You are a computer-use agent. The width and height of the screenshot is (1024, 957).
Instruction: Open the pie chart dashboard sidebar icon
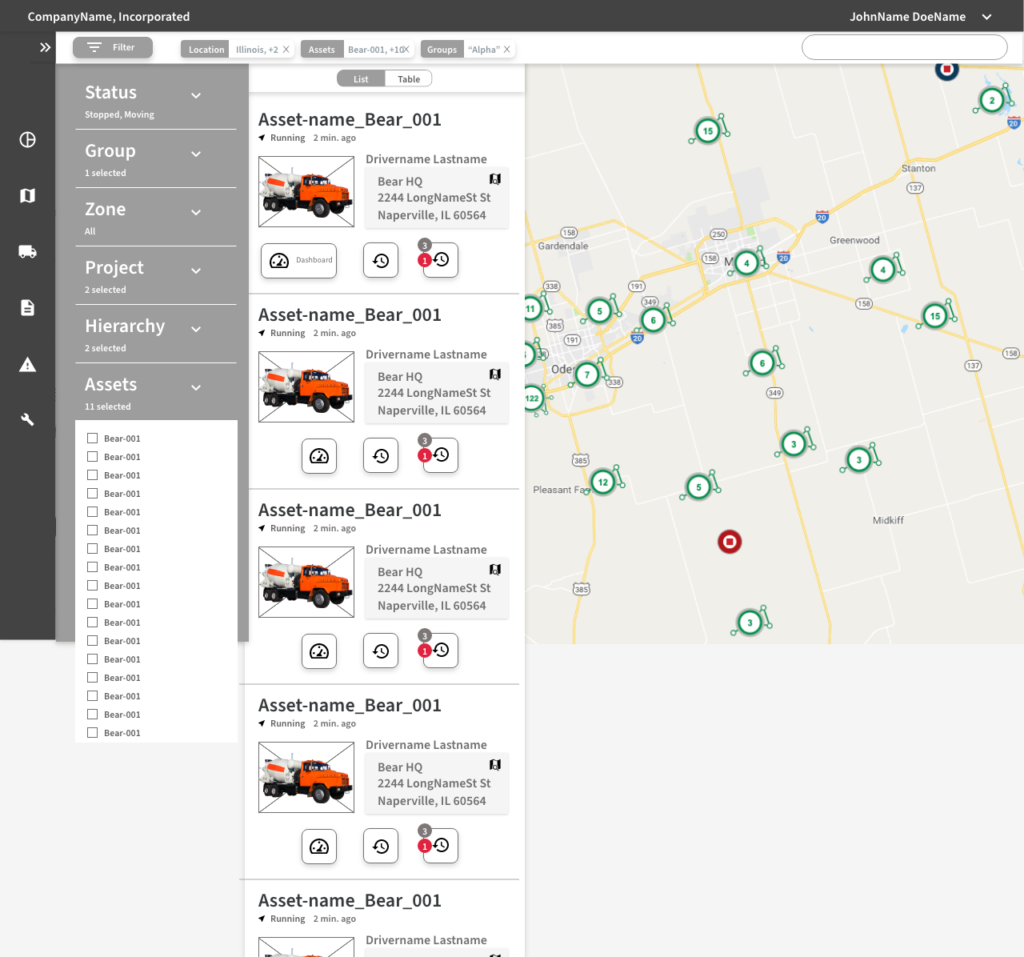pos(28,140)
